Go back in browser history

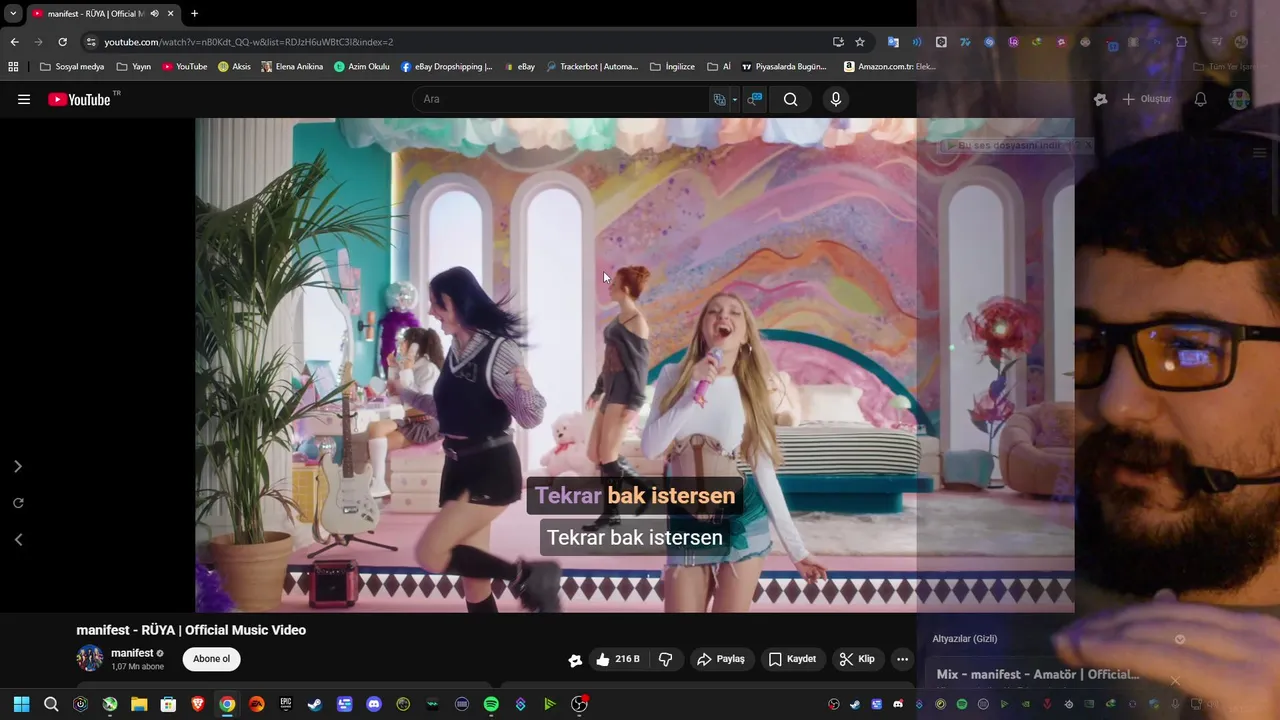14,42
